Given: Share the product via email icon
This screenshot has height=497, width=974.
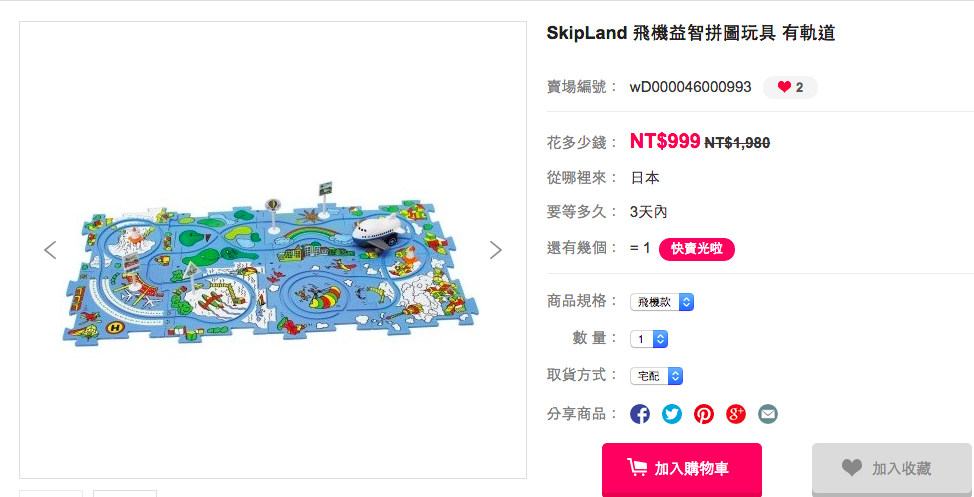Looking at the screenshot, I should click(768, 414).
